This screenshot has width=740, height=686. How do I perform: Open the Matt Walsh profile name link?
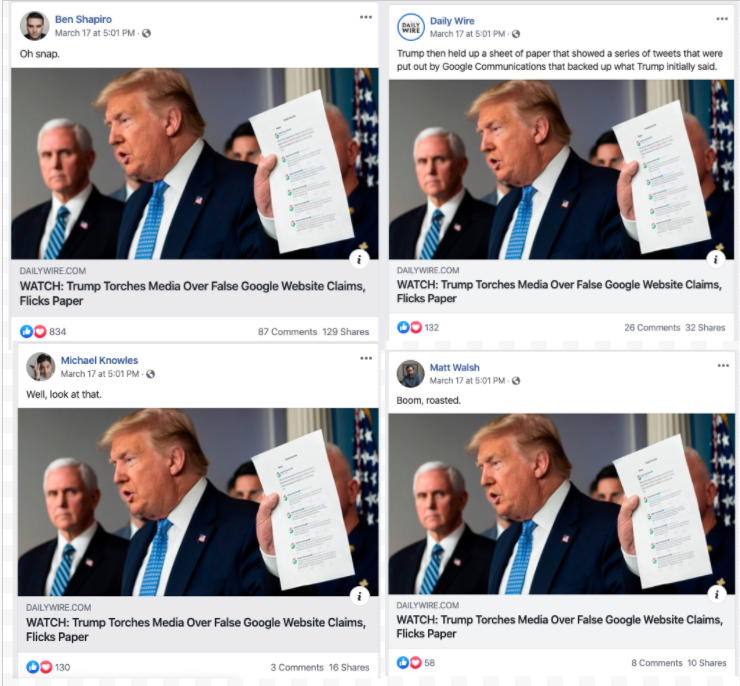(454, 368)
